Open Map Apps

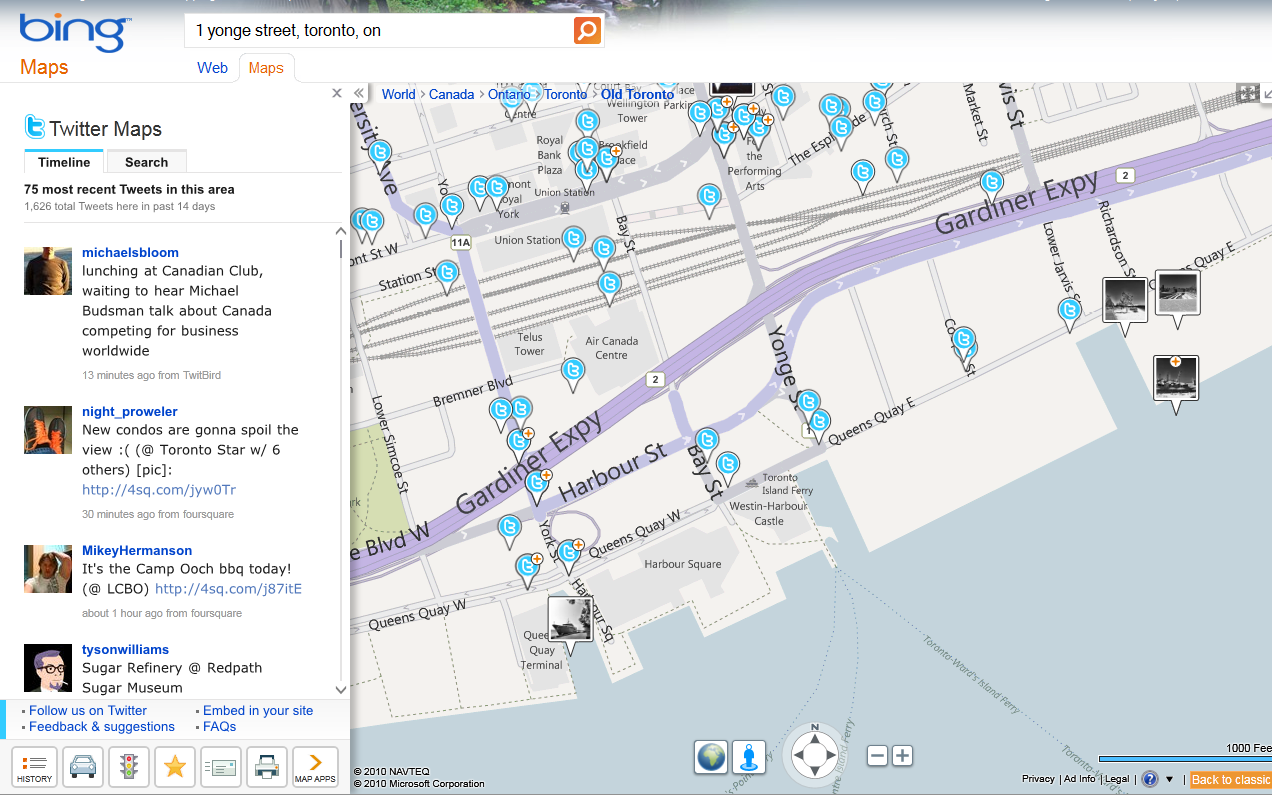315,768
